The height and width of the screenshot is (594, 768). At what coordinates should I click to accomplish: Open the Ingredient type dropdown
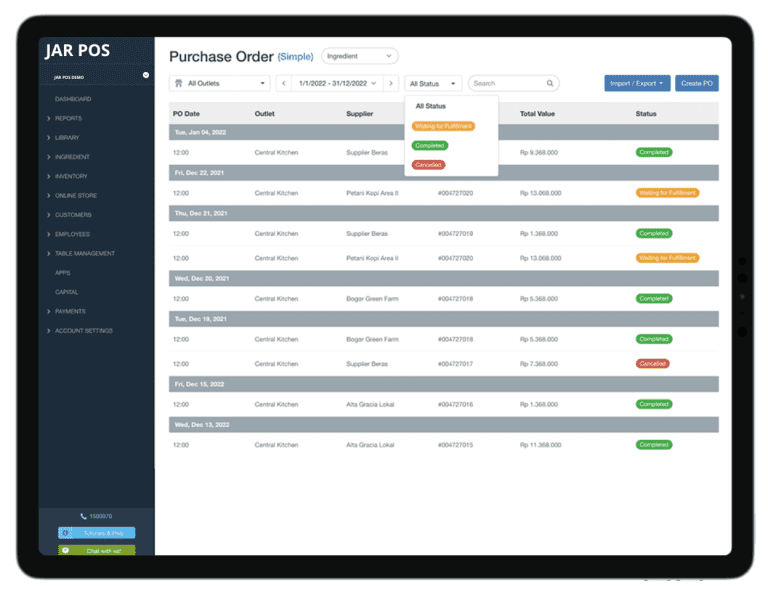(x=359, y=57)
